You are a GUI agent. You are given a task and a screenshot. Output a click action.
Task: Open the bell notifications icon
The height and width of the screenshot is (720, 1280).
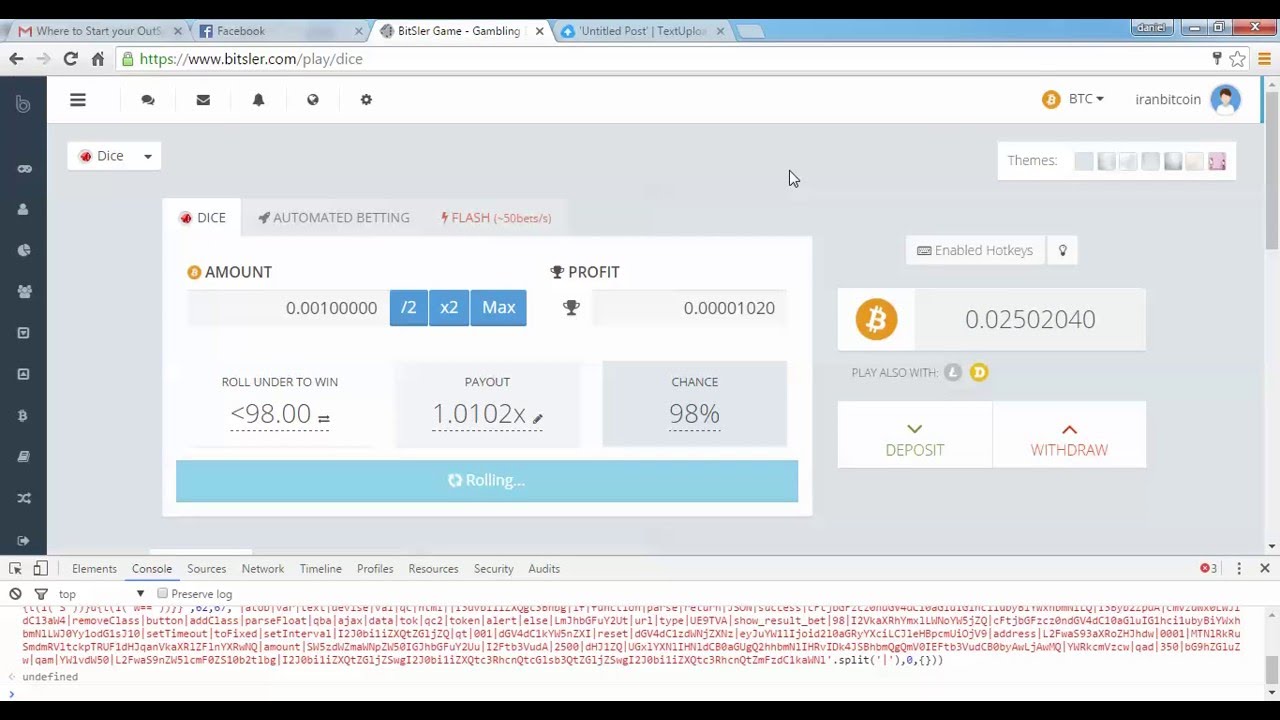258,100
